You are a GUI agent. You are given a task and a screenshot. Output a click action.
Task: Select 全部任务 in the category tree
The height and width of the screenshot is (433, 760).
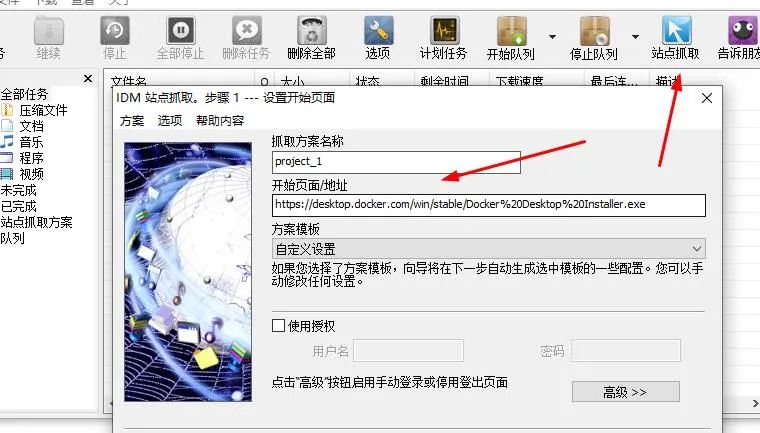tap(24, 94)
